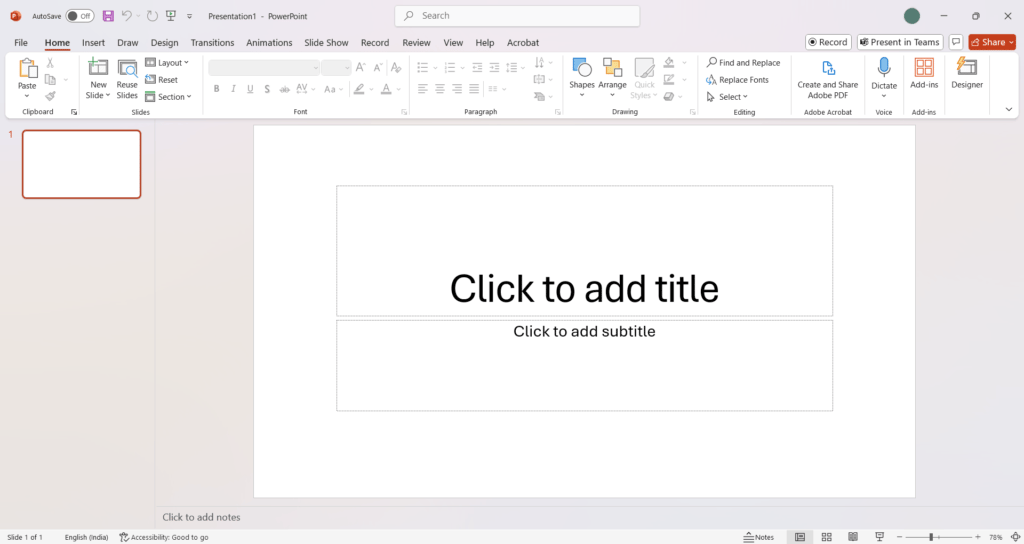1024x544 pixels.
Task: Expand the Layout dropdown
Action: pyautogui.click(x=166, y=63)
